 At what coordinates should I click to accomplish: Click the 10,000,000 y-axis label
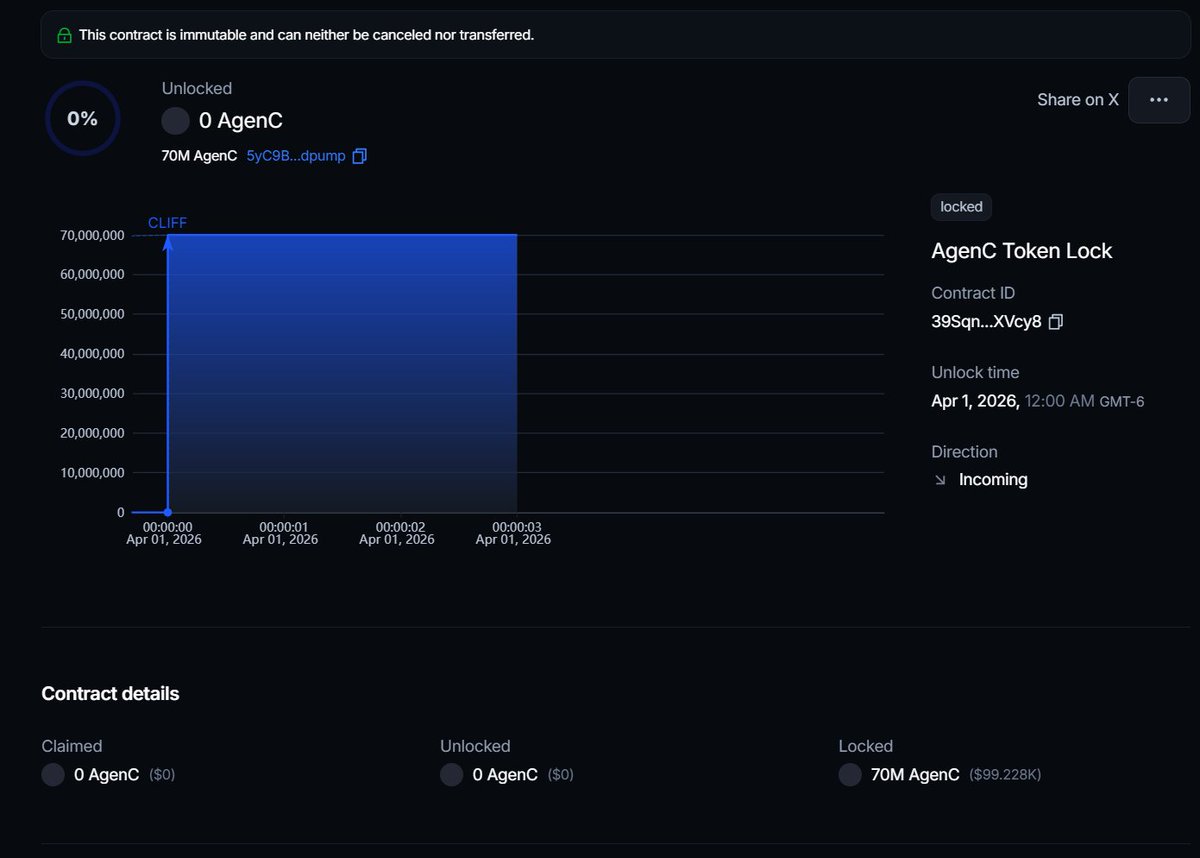pyautogui.click(x=93, y=473)
